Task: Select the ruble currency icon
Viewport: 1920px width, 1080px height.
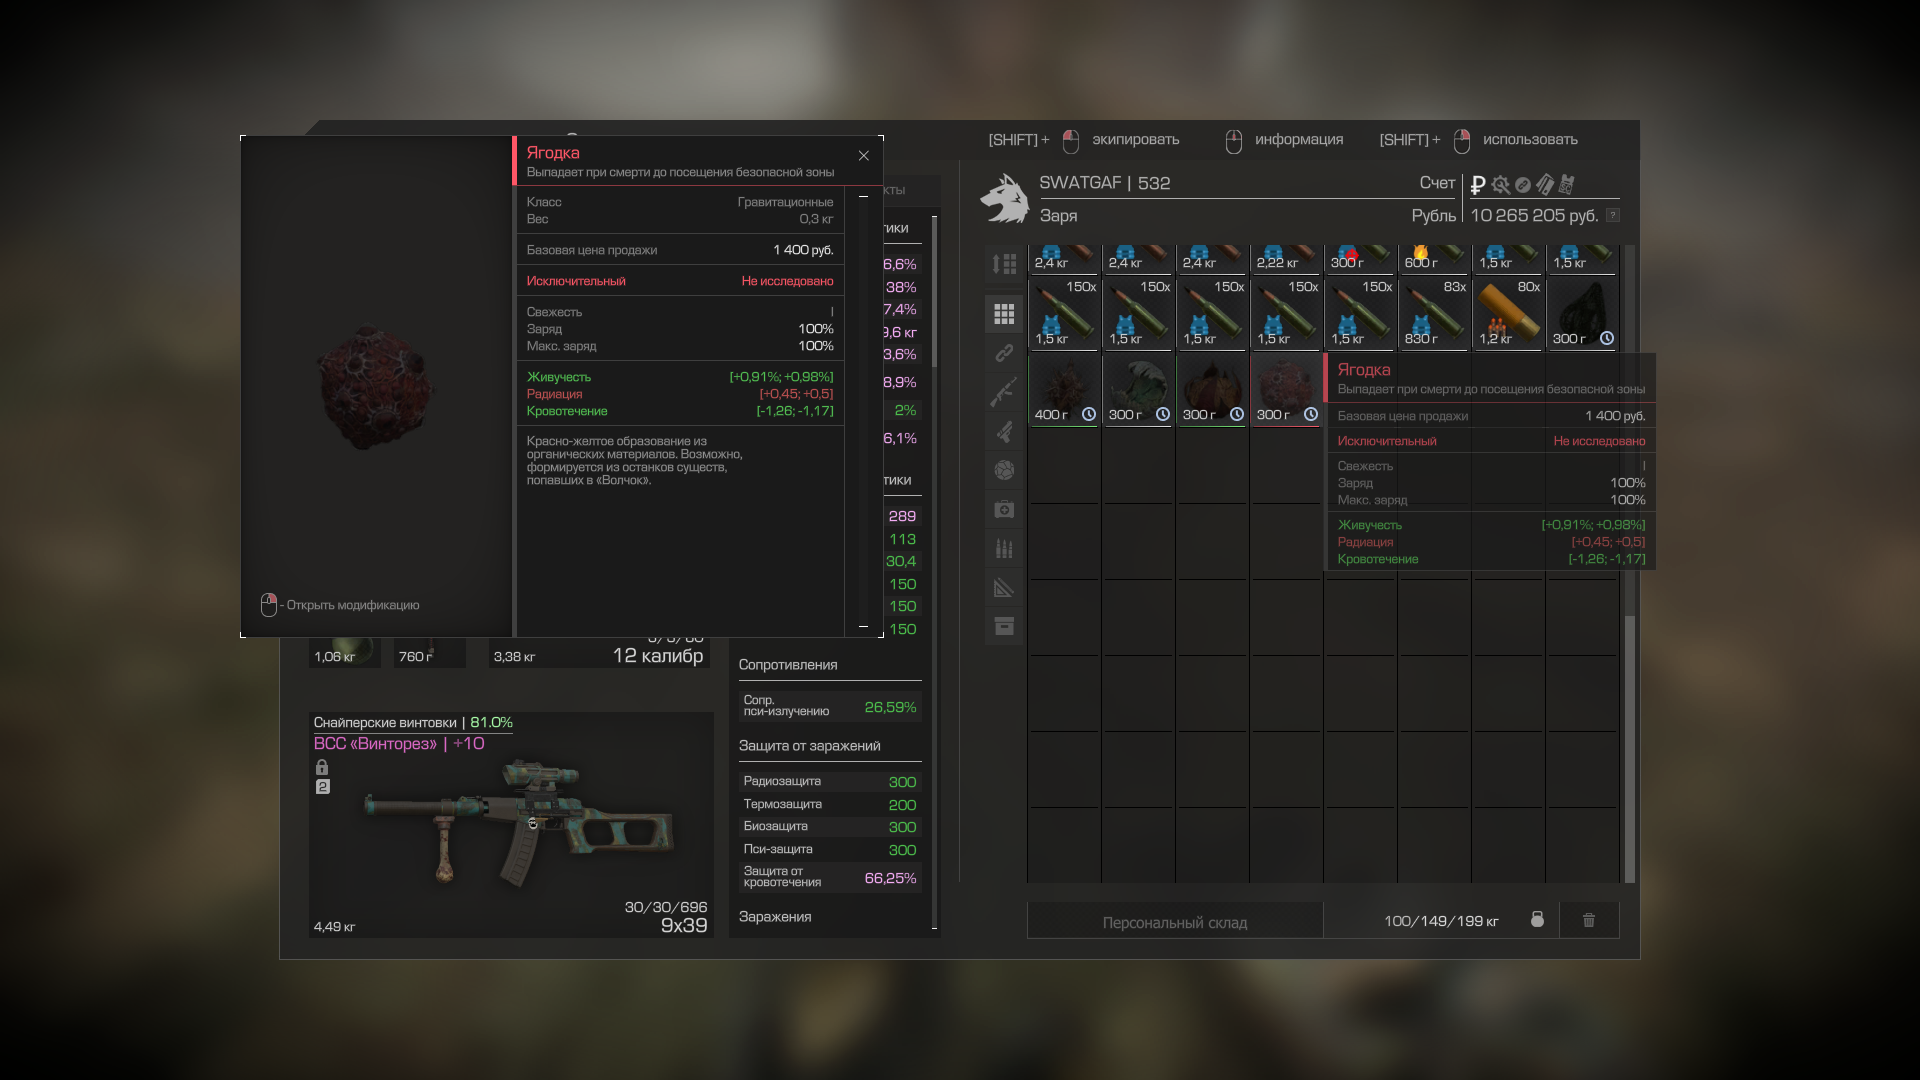Action: click(x=1477, y=185)
